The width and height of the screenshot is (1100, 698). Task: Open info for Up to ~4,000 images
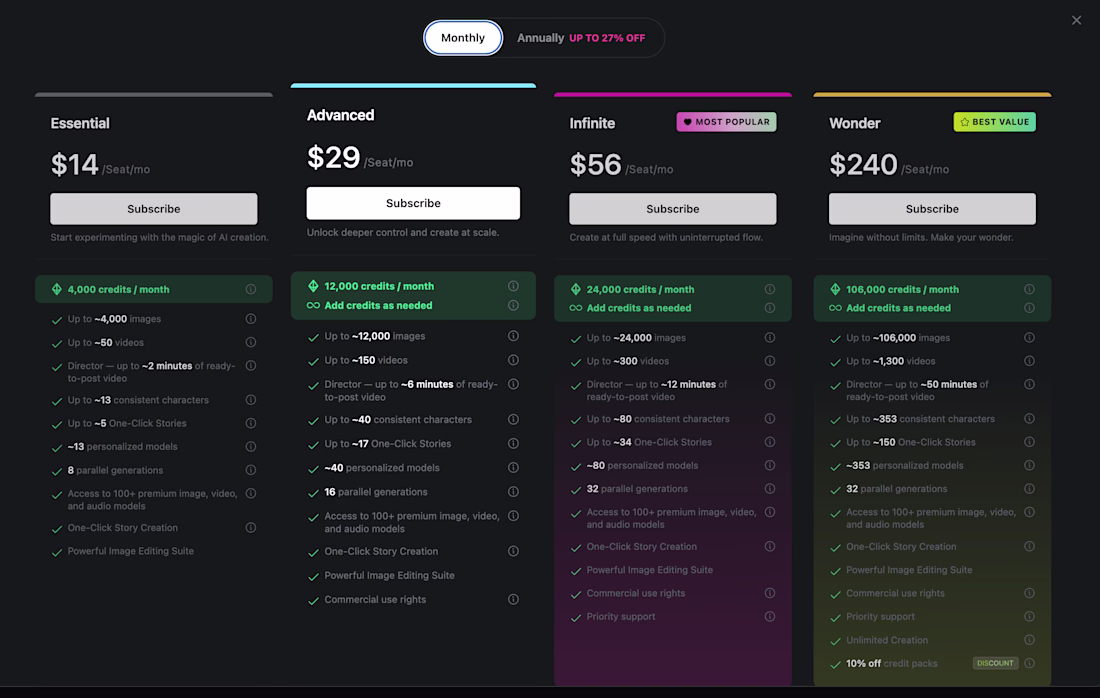click(x=250, y=318)
